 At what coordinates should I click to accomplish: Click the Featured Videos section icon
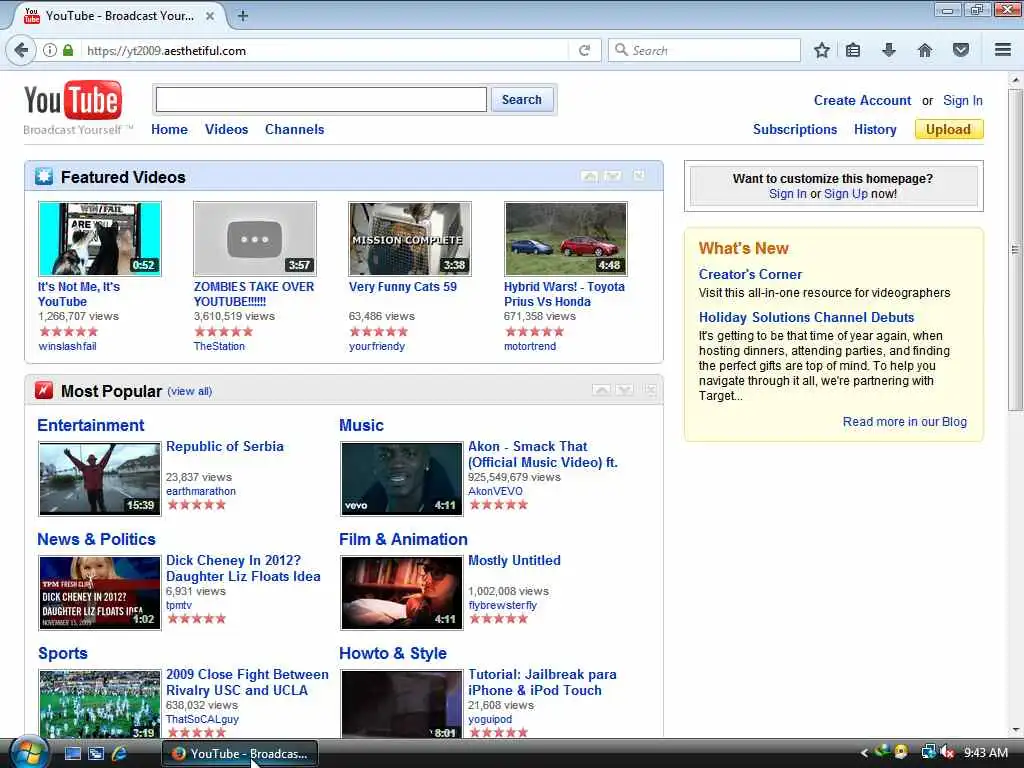pyautogui.click(x=44, y=176)
